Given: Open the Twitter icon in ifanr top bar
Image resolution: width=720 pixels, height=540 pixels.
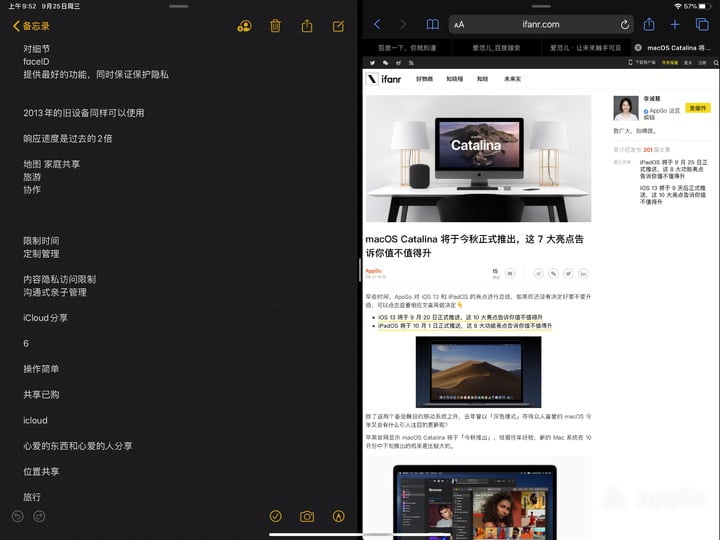Looking at the screenshot, I should (x=372, y=63).
